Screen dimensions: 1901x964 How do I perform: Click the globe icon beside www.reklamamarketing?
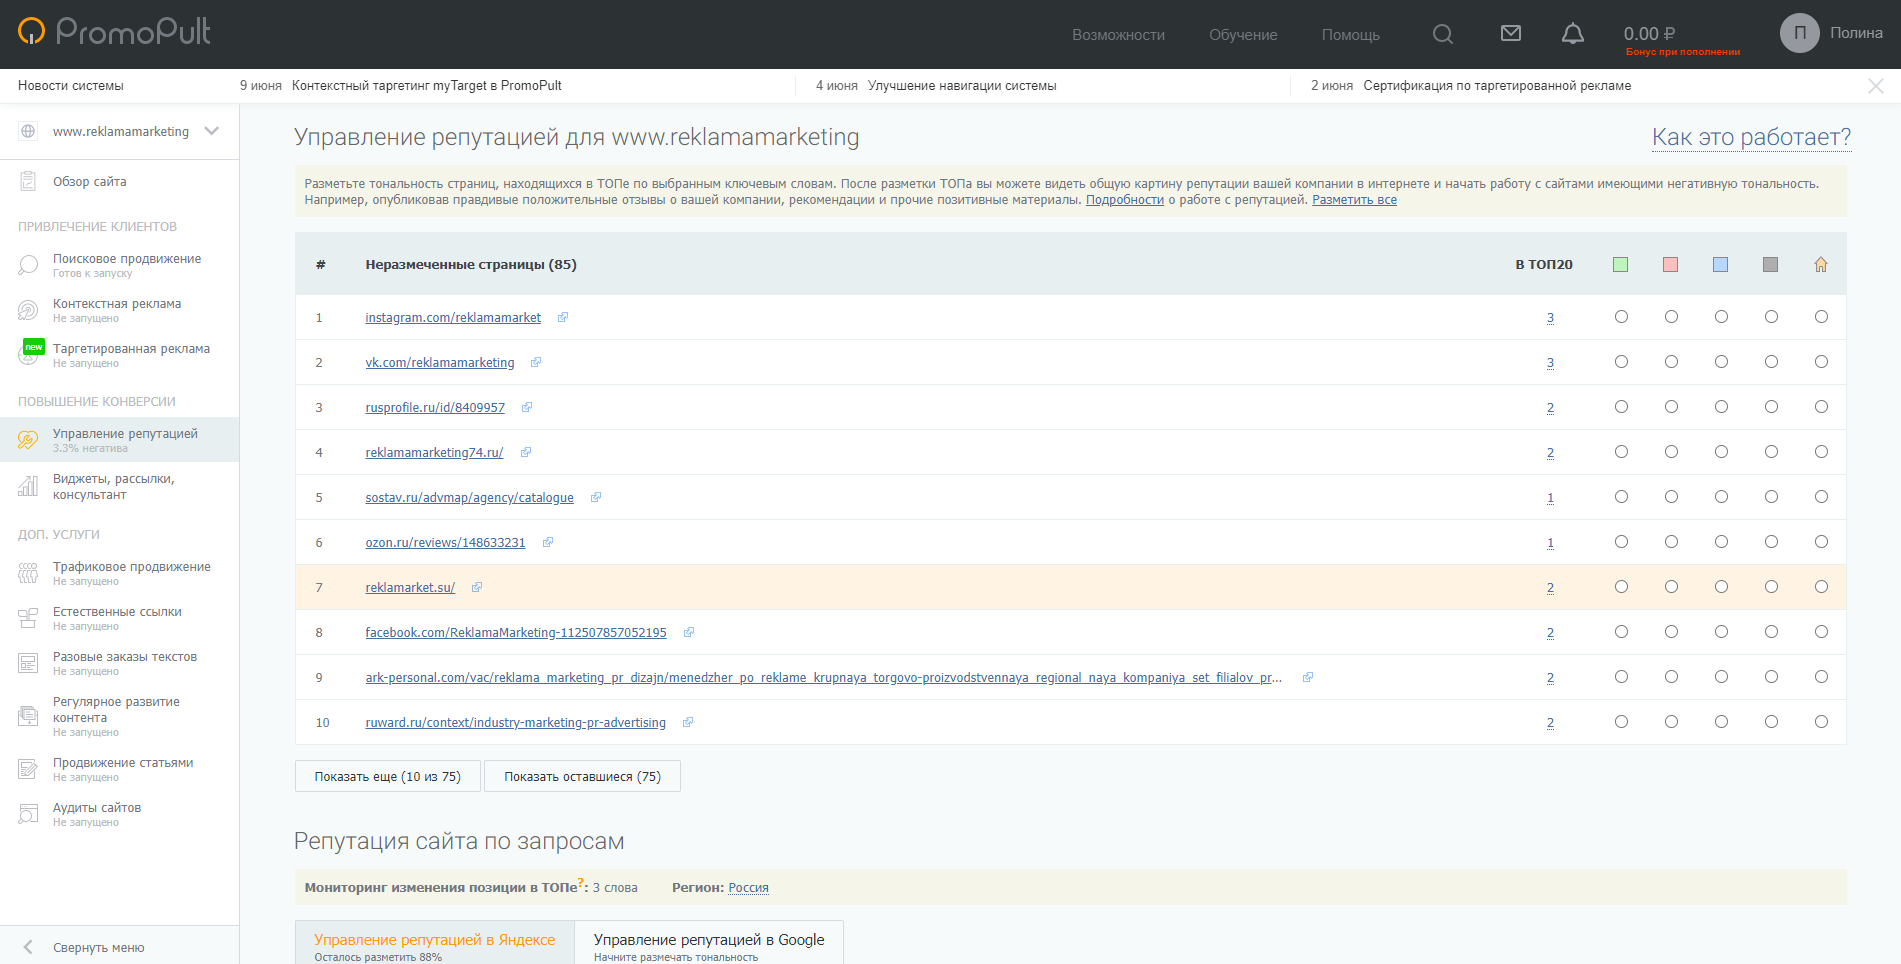pyautogui.click(x=28, y=131)
